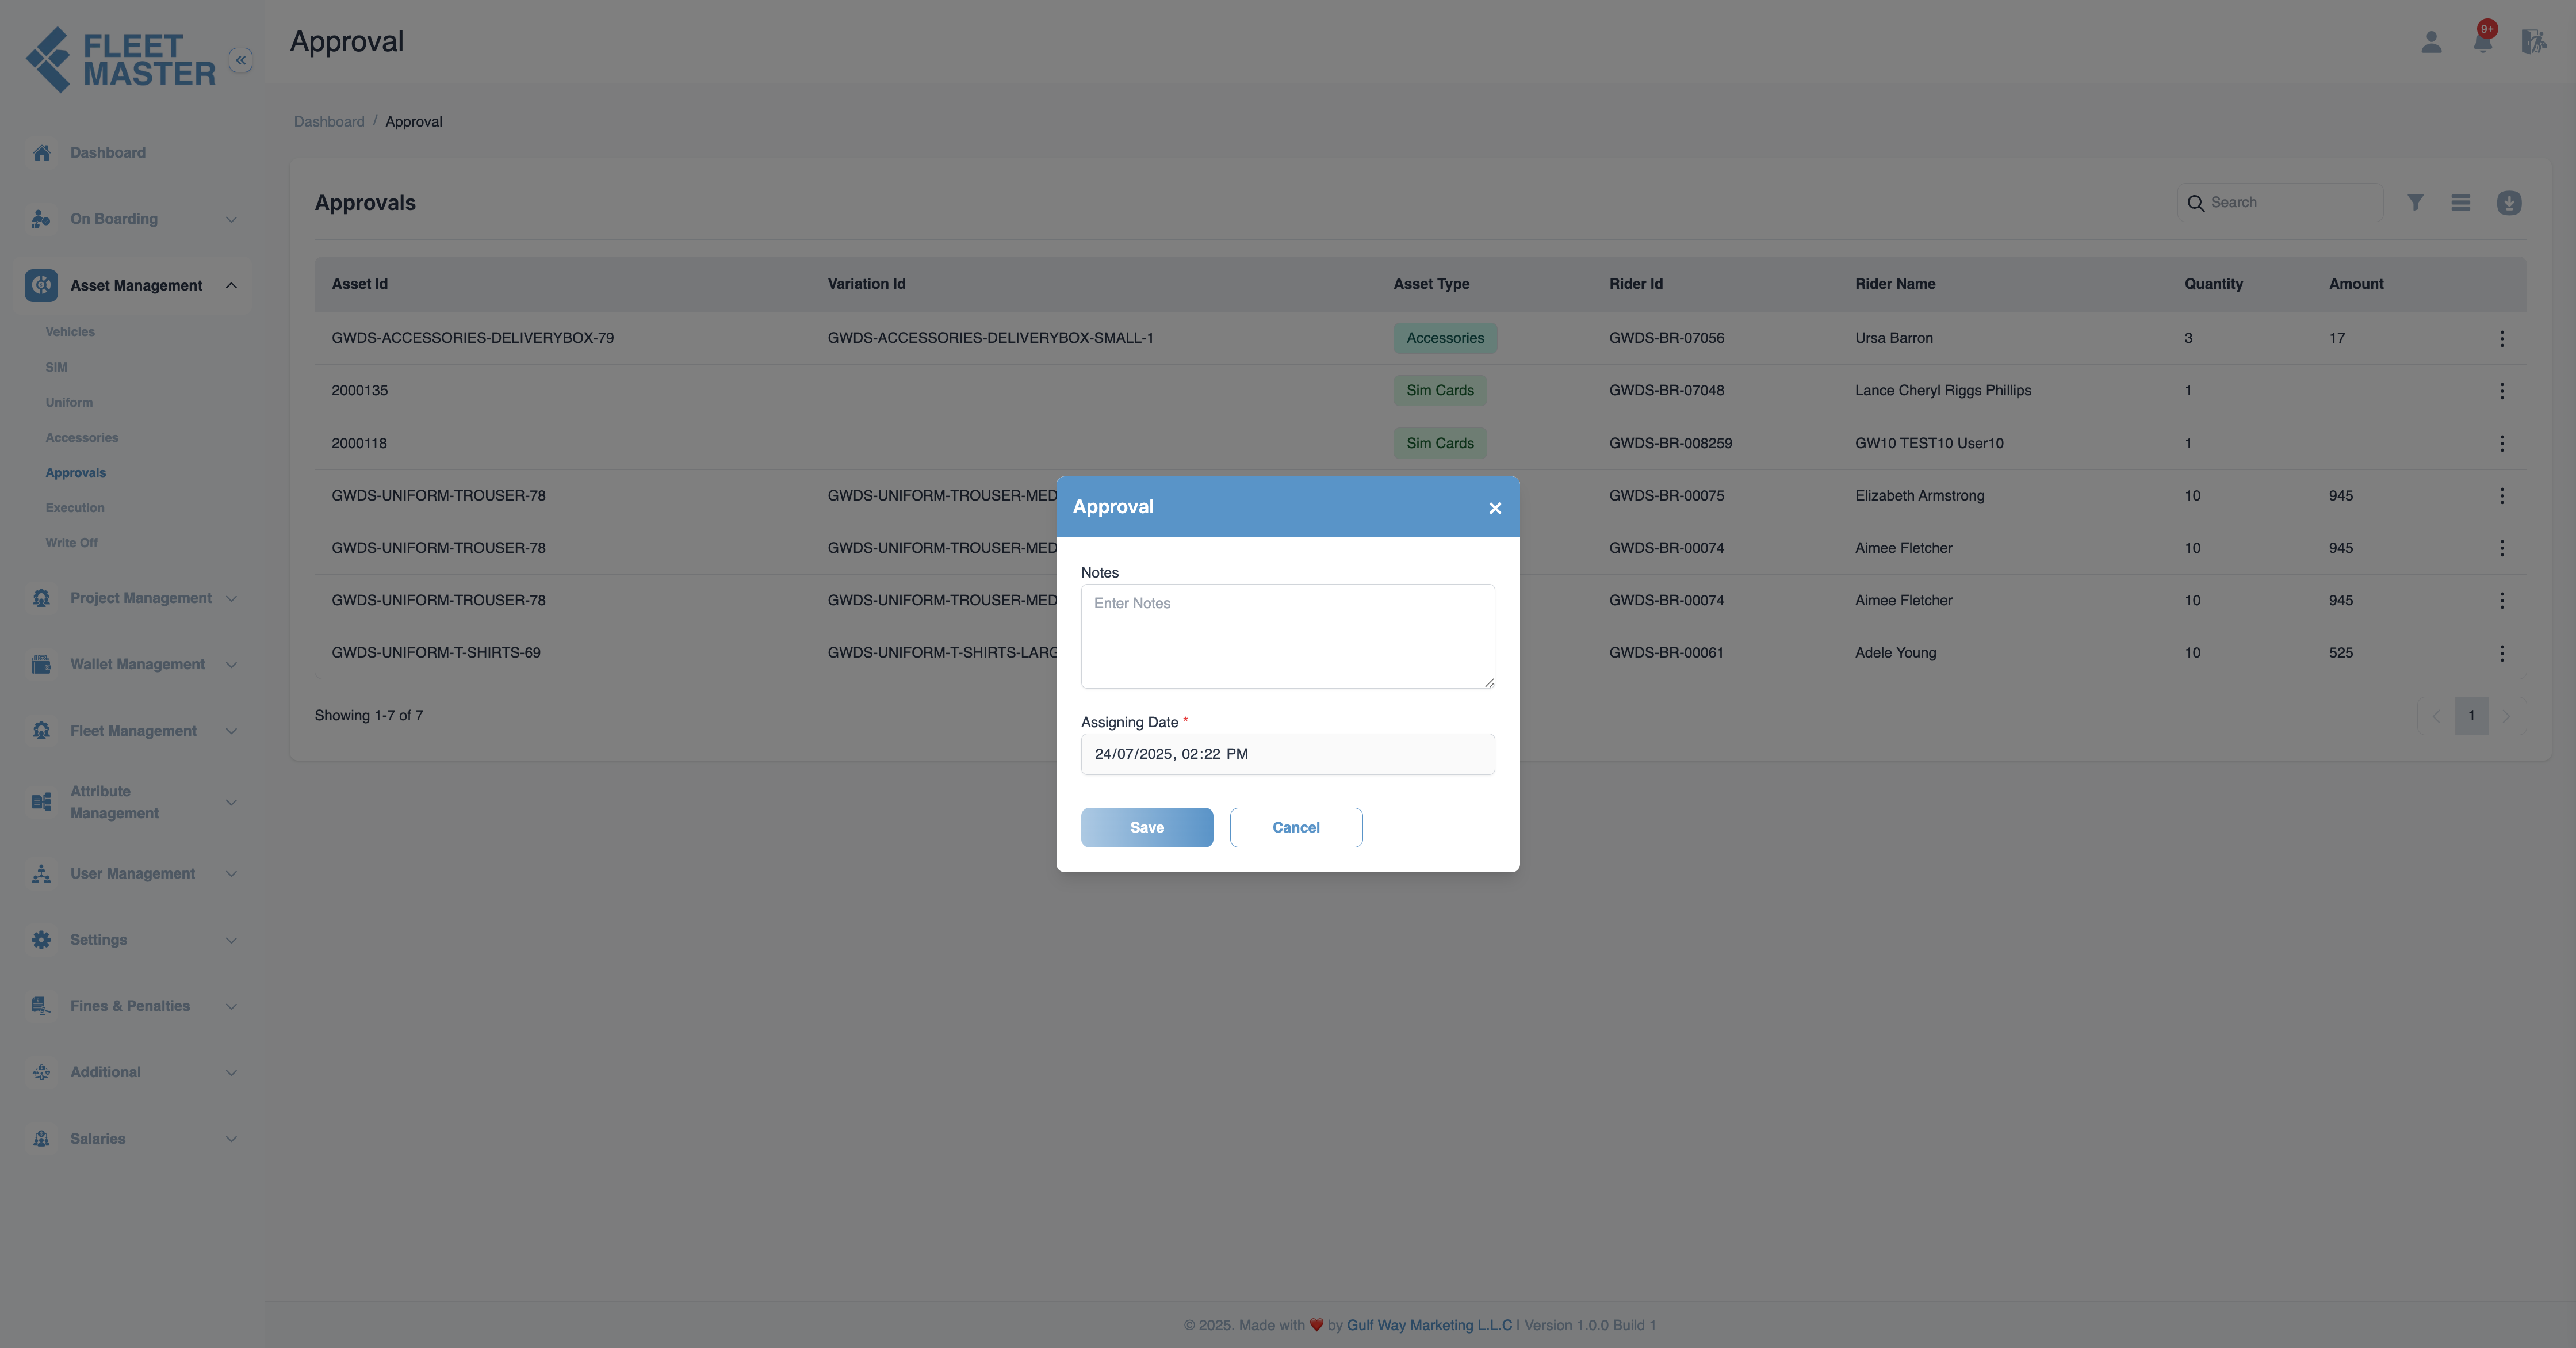
Task: Click the Wallet Management icon
Action: point(41,664)
